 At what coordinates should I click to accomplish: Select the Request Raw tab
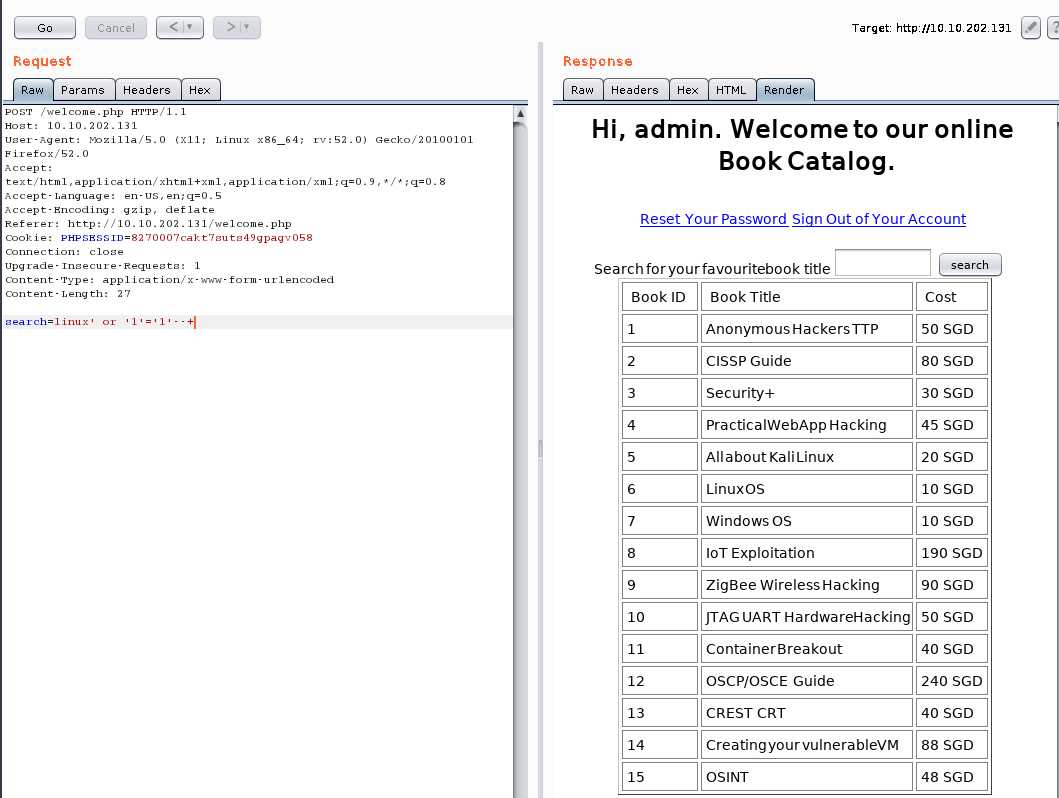32,90
